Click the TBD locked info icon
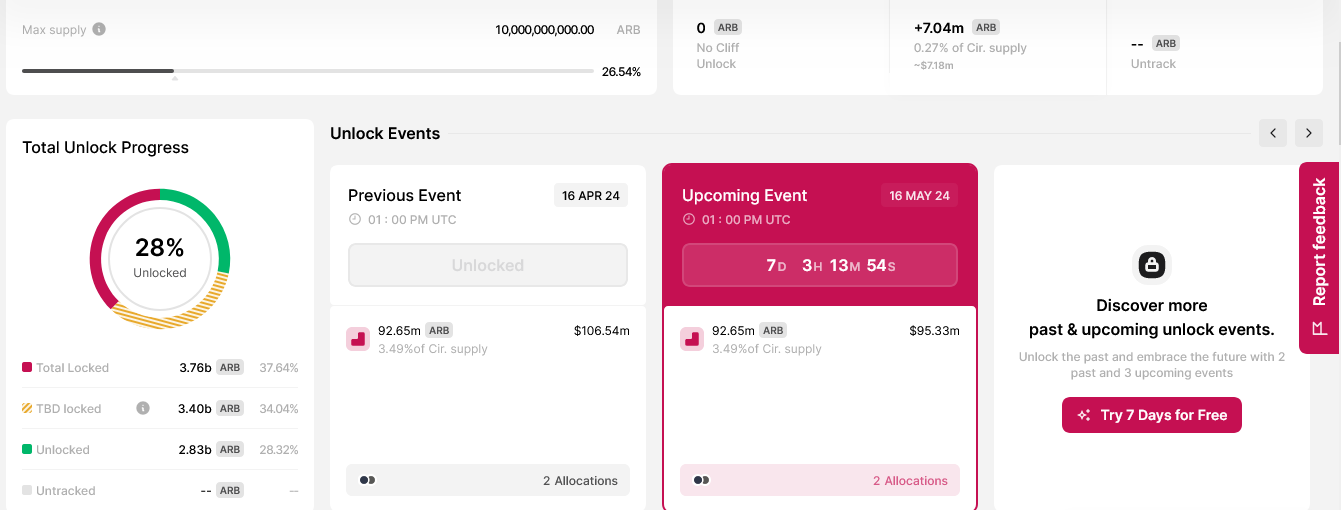 [x=143, y=408]
